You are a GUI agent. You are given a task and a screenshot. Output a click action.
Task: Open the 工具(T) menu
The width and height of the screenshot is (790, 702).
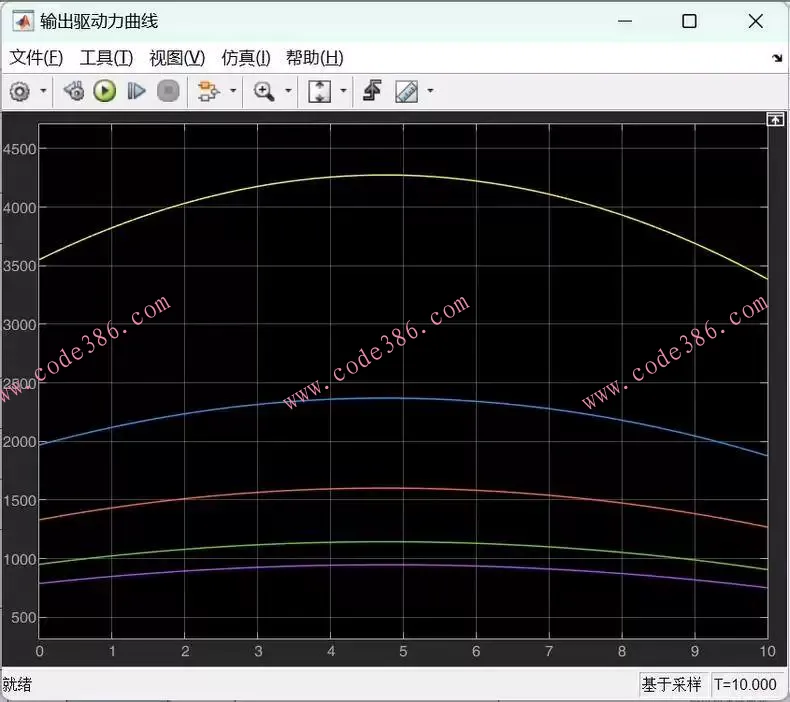click(106, 58)
